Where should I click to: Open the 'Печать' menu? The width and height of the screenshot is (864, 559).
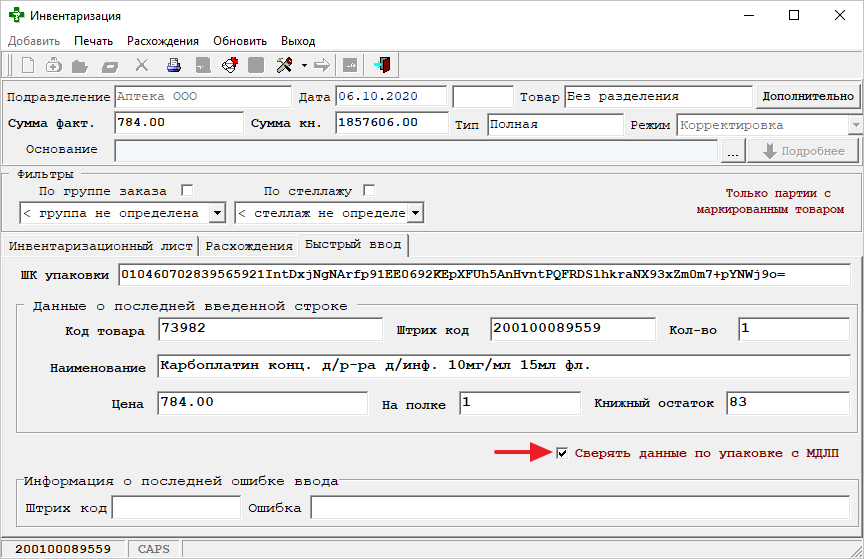click(93, 41)
